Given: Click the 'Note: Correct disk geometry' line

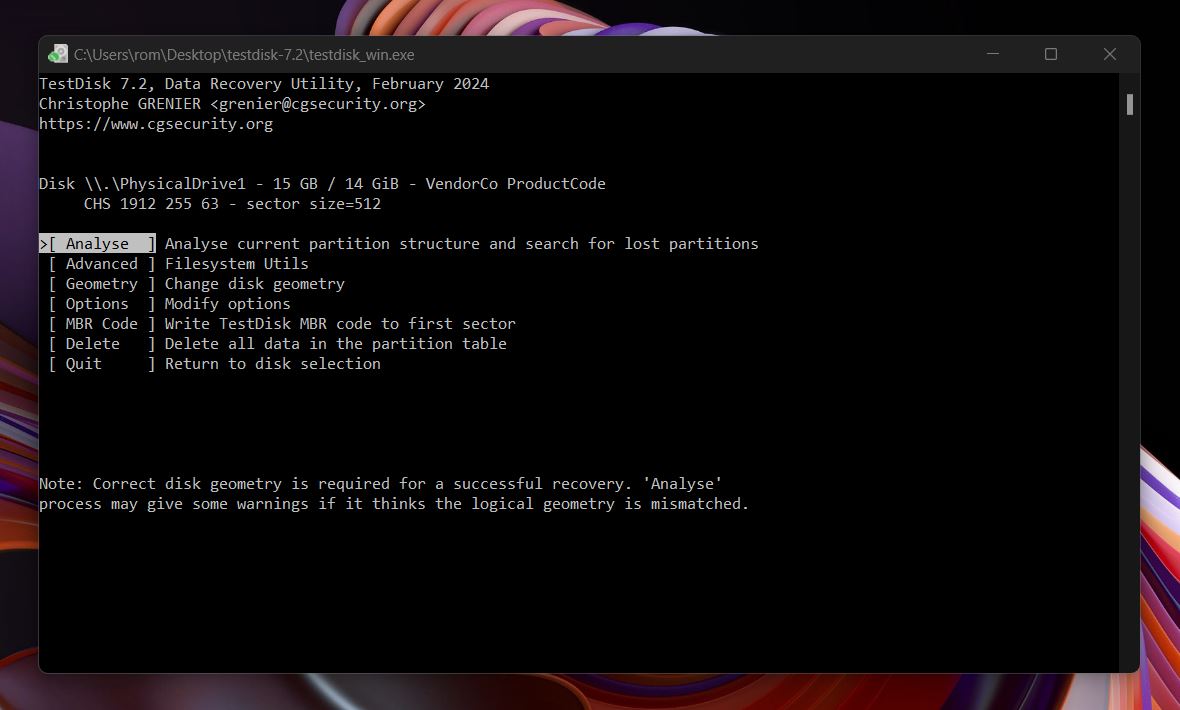Looking at the screenshot, I should 381,484.
